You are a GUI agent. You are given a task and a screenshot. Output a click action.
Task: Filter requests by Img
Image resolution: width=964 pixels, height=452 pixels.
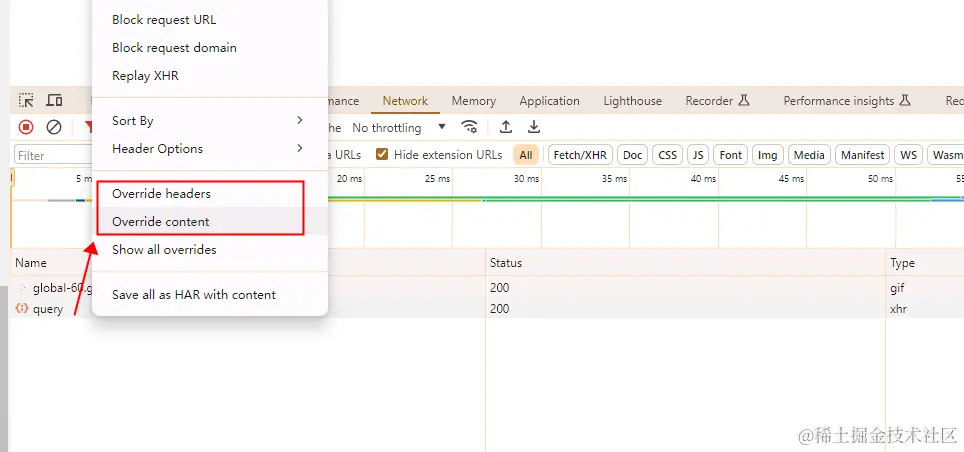[x=767, y=155]
